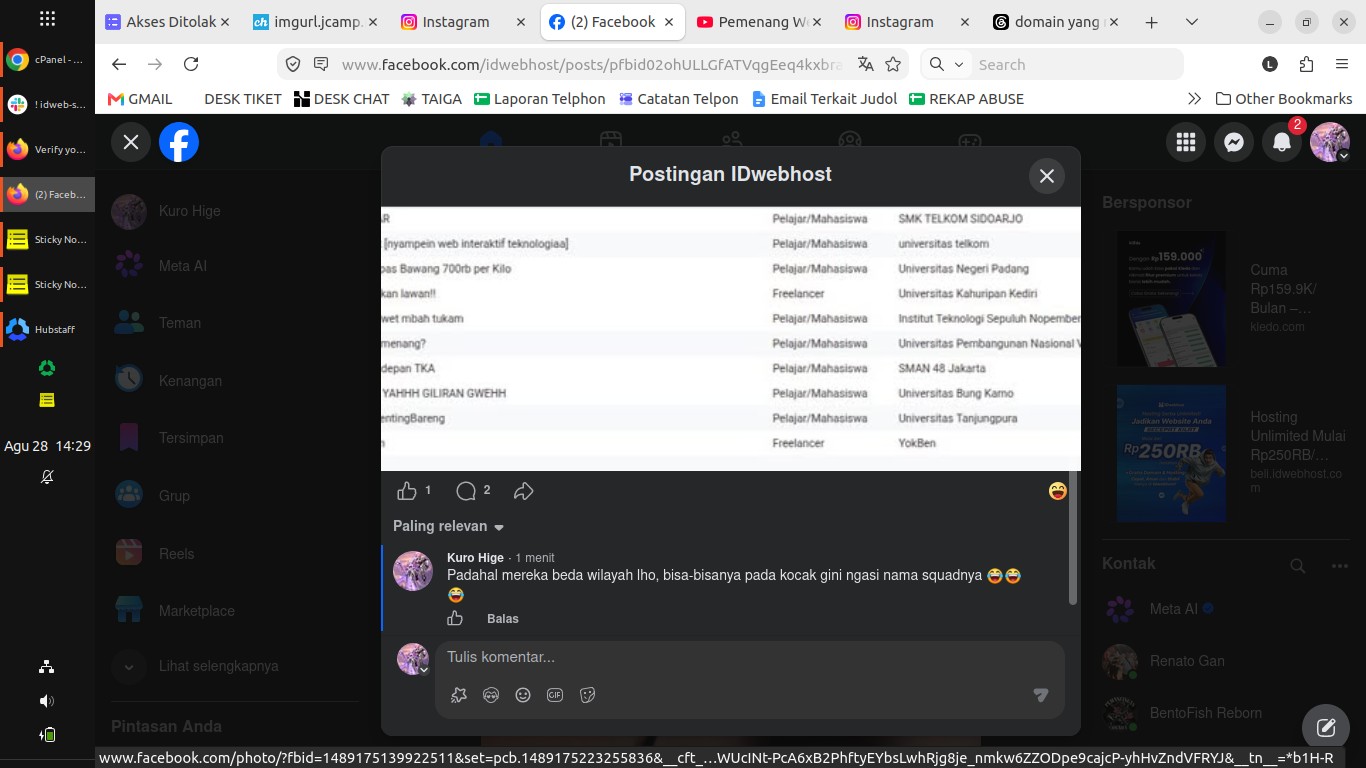This screenshot has height=768, width=1366.
Task: Open the Paling relevan comment sort dropdown
Action: [448, 526]
